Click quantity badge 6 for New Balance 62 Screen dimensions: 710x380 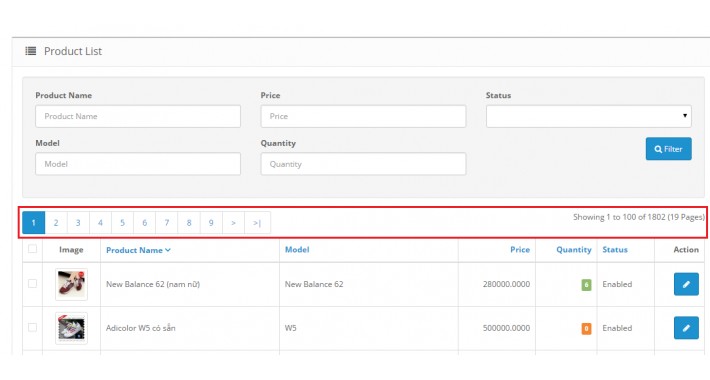586,284
